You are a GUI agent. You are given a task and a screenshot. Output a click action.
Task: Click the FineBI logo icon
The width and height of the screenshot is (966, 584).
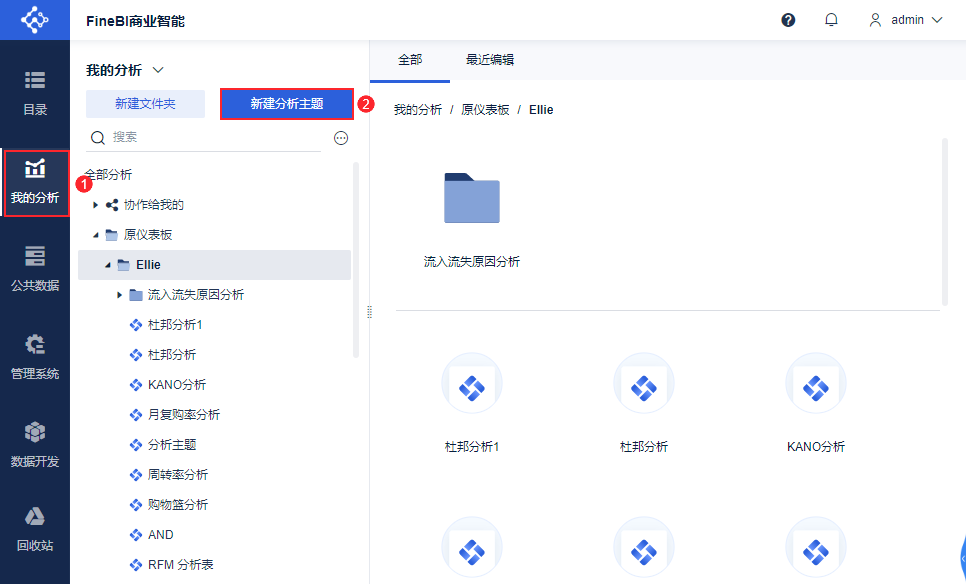coord(34,20)
